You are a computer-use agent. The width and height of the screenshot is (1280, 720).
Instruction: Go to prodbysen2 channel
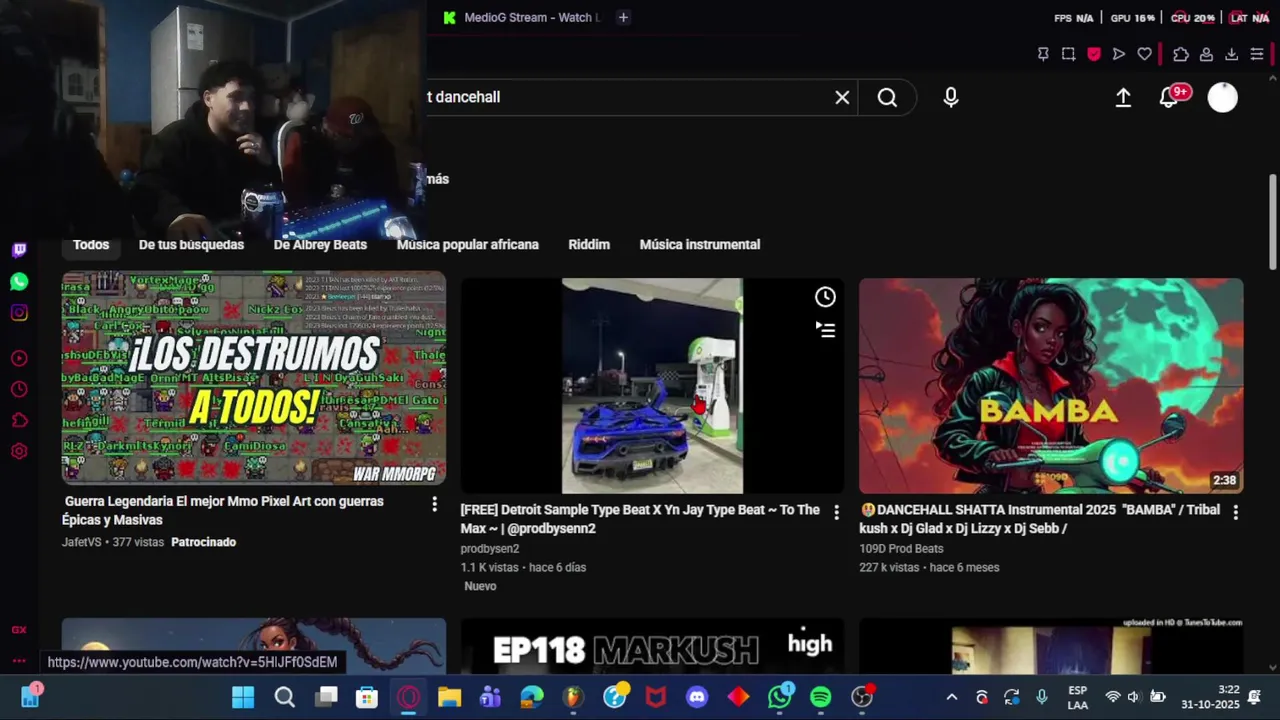pyautogui.click(x=490, y=548)
